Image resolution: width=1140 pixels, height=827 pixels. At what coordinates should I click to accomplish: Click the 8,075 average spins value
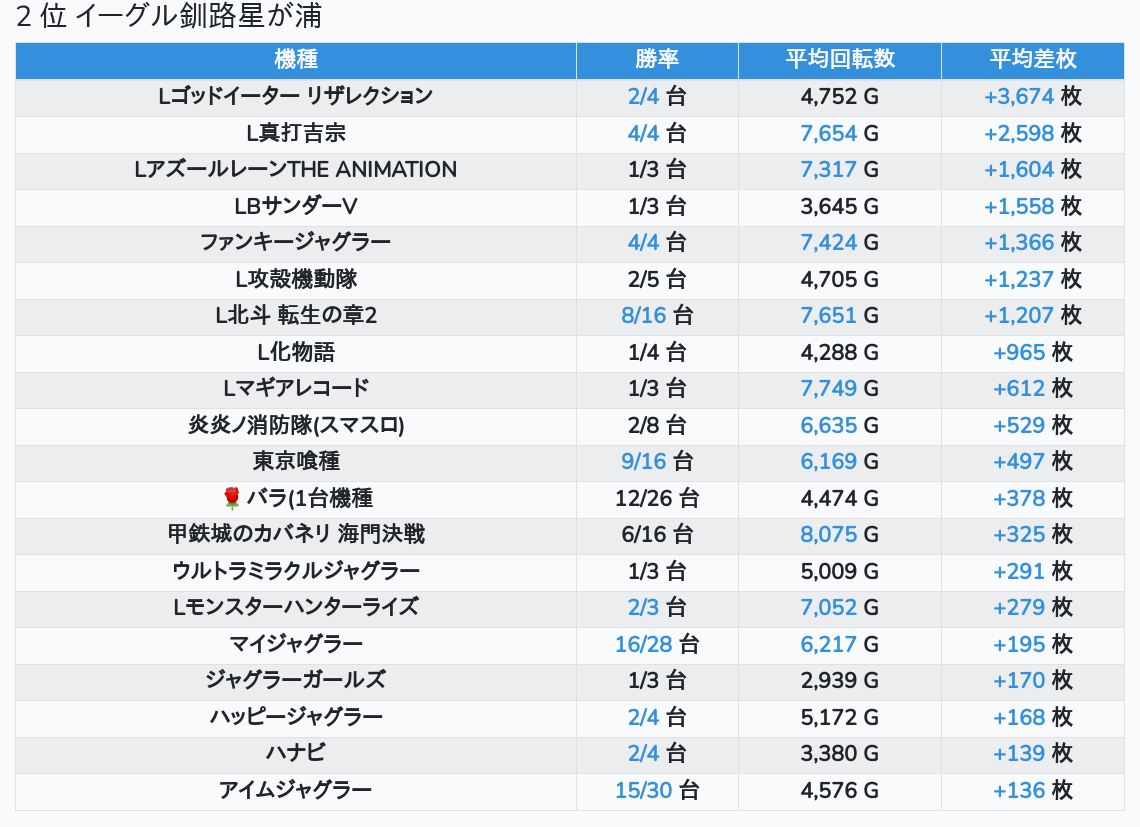click(828, 535)
